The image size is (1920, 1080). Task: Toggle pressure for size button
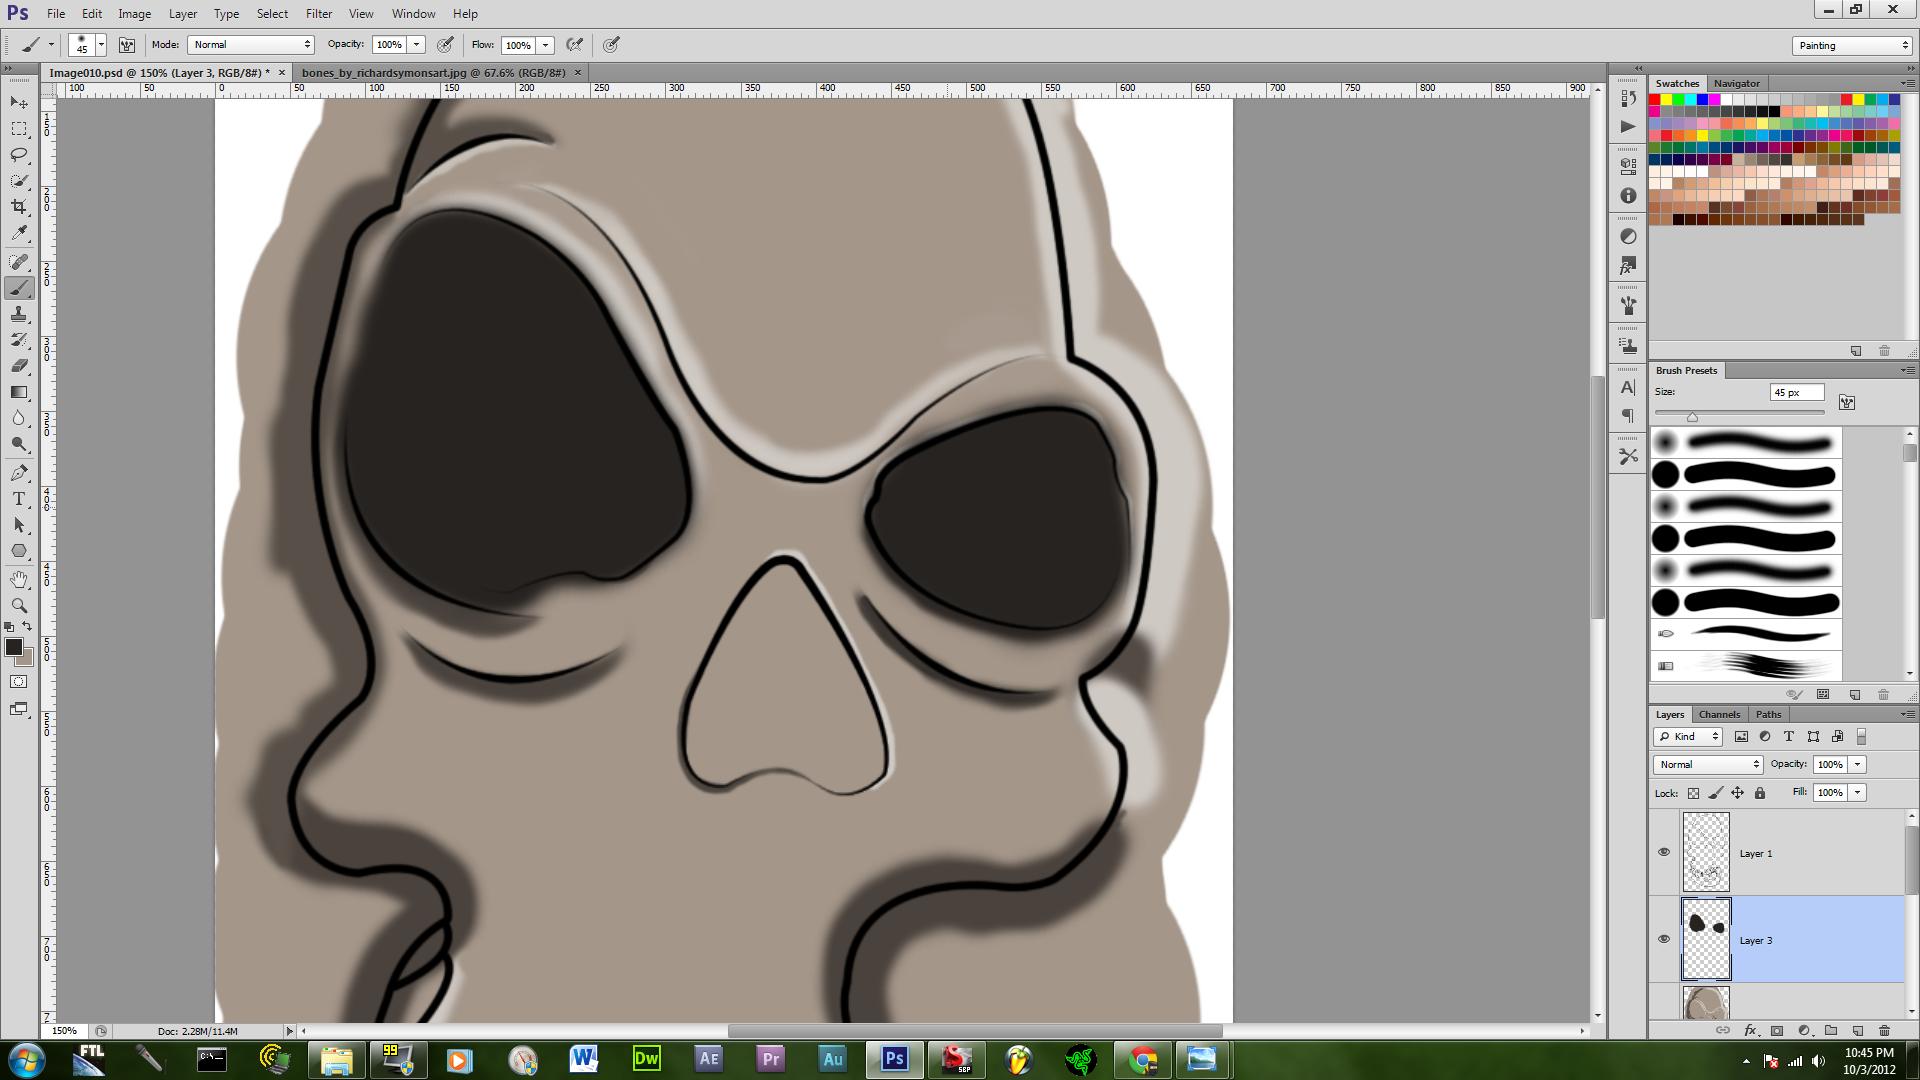click(611, 45)
